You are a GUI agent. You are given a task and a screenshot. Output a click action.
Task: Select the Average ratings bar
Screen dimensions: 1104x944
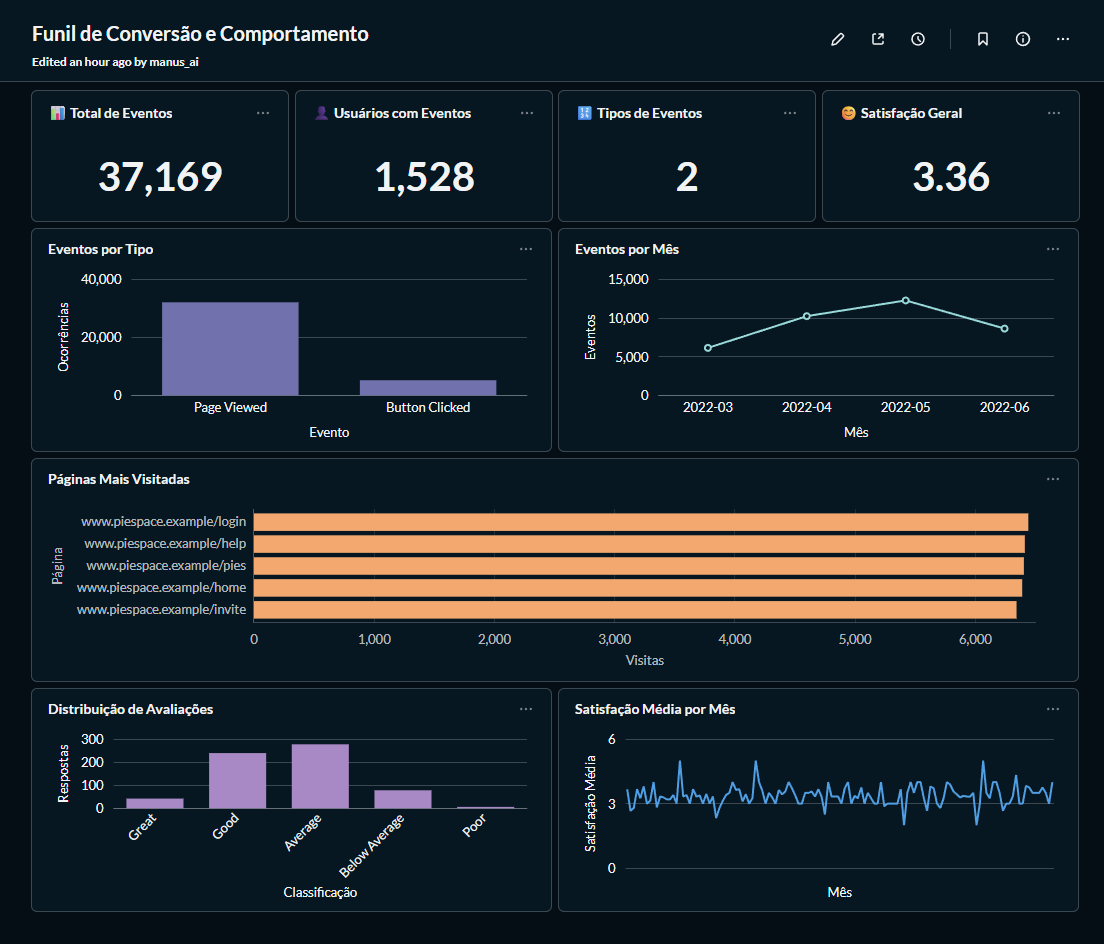tap(320, 776)
